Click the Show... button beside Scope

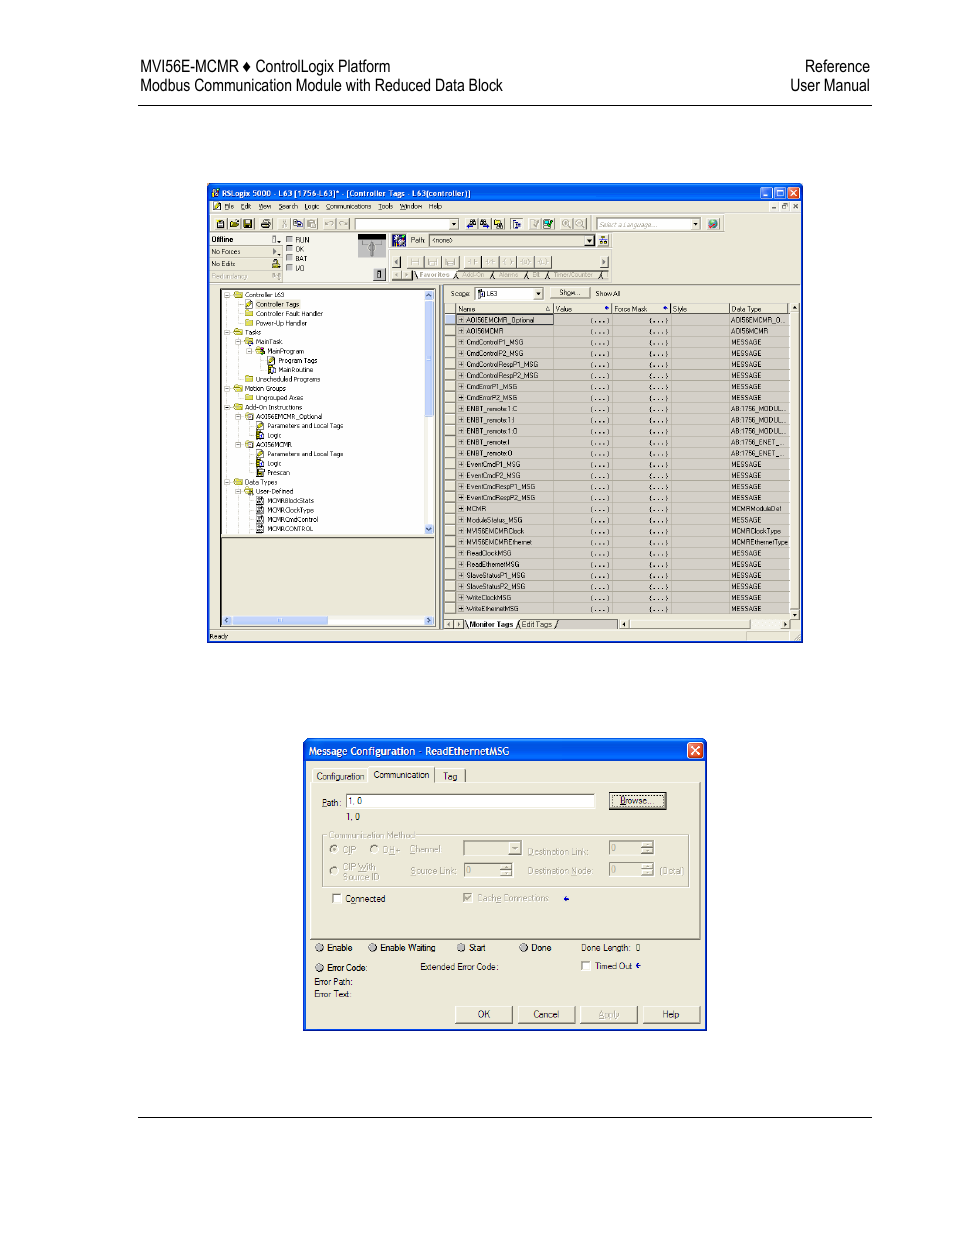coord(569,293)
